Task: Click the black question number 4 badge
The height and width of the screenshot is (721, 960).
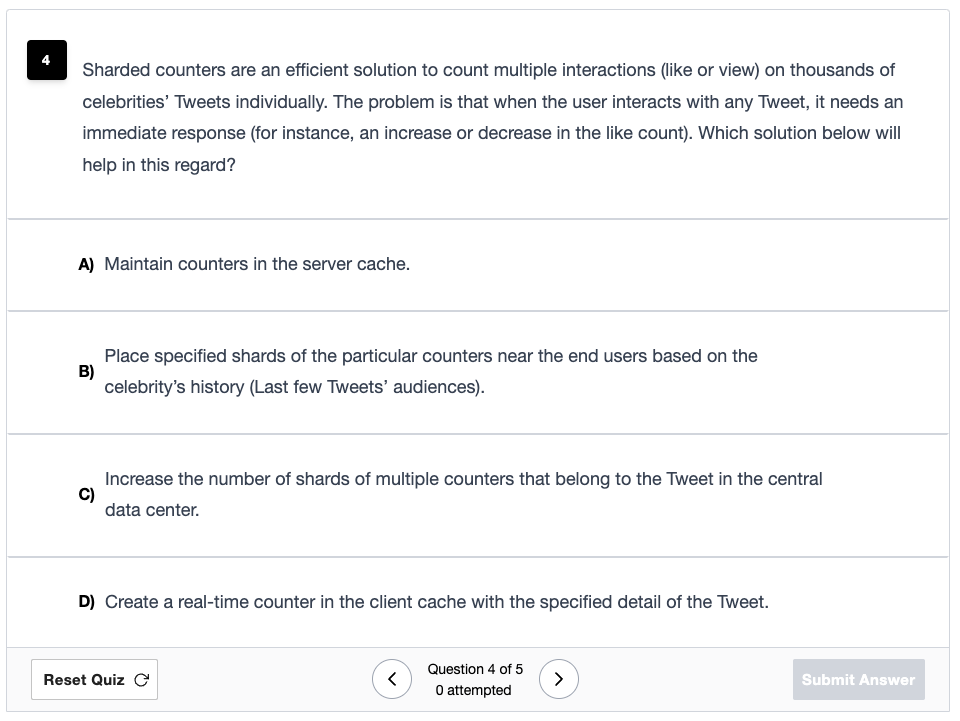Action: tap(47, 60)
